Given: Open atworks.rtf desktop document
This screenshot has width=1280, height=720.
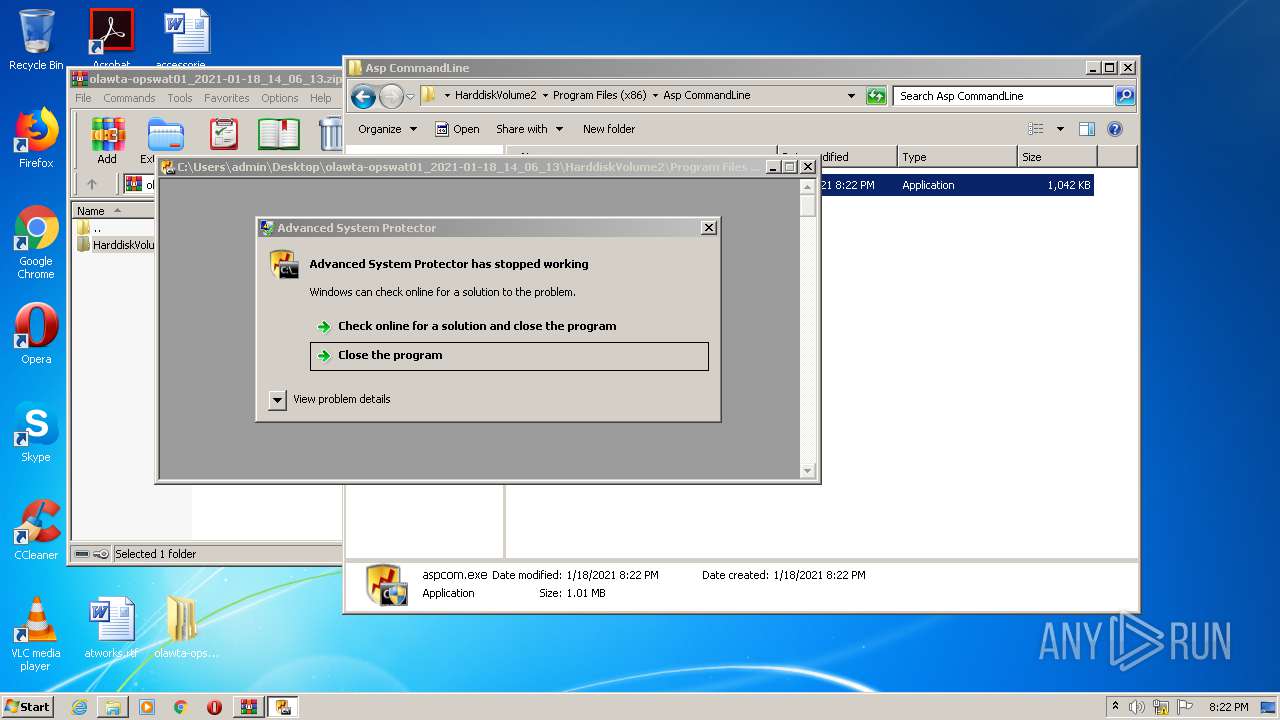Looking at the screenshot, I should 111,628.
